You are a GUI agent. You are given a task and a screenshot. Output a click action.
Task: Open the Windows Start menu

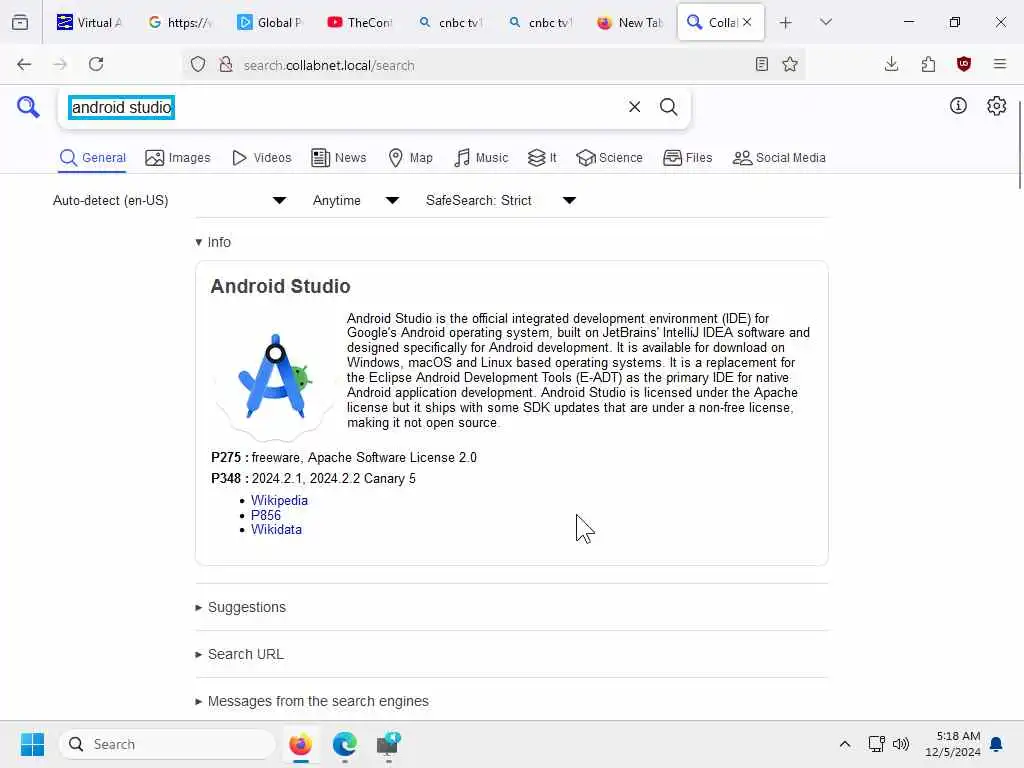pyautogui.click(x=32, y=744)
